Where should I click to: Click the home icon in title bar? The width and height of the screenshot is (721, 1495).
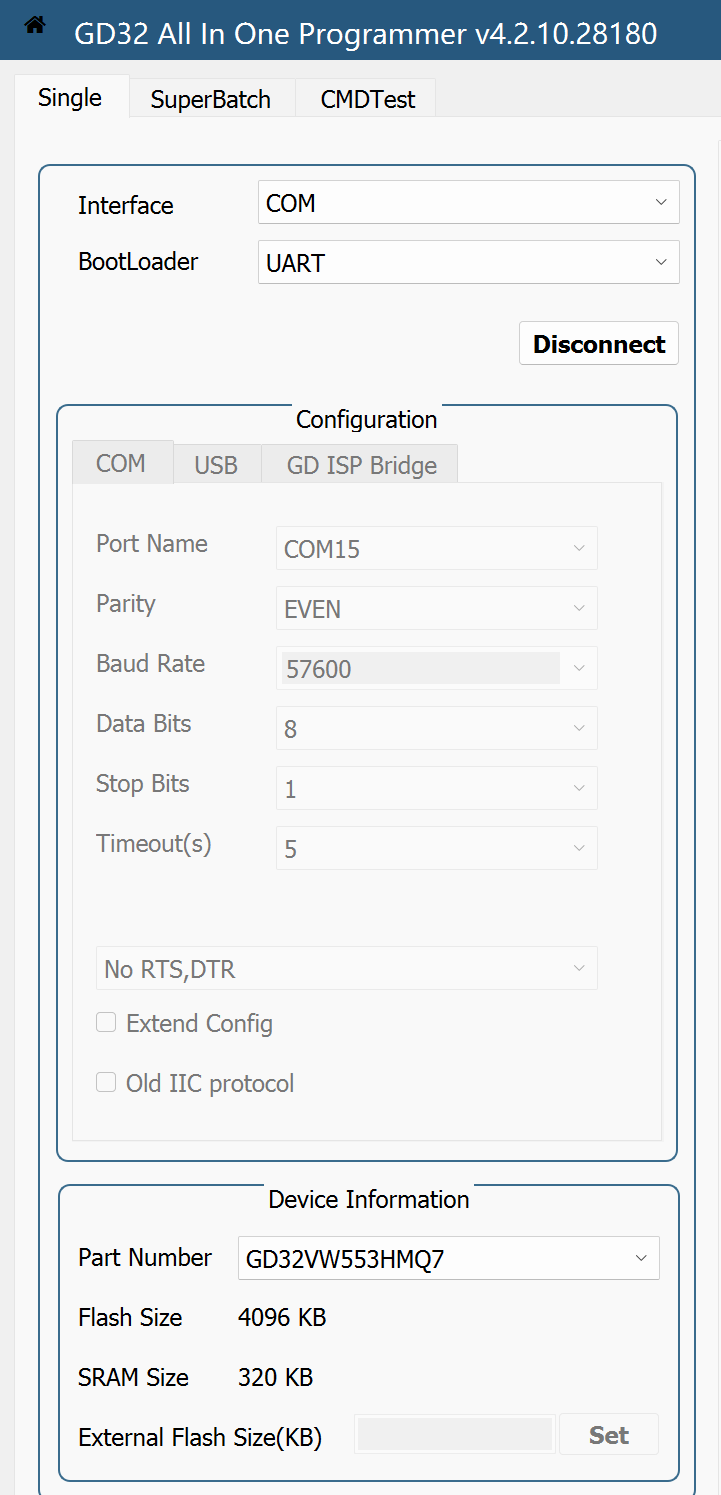(x=35, y=26)
